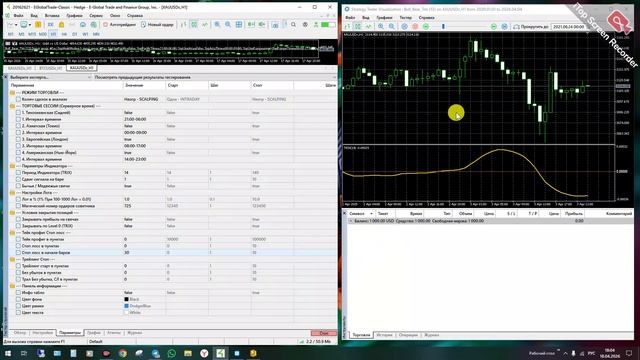The width and height of the screenshot is (640, 360).
Task: Open Google Chrome from the taskbar
Action: coord(122,353)
